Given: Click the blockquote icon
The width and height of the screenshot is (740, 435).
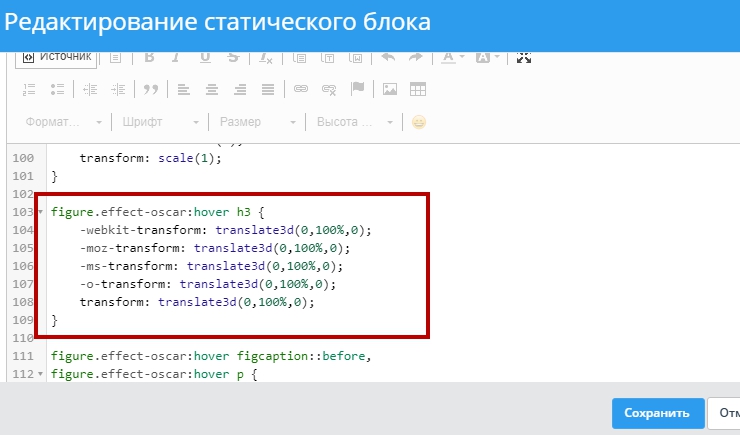Looking at the screenshot, I should [151, 89].
